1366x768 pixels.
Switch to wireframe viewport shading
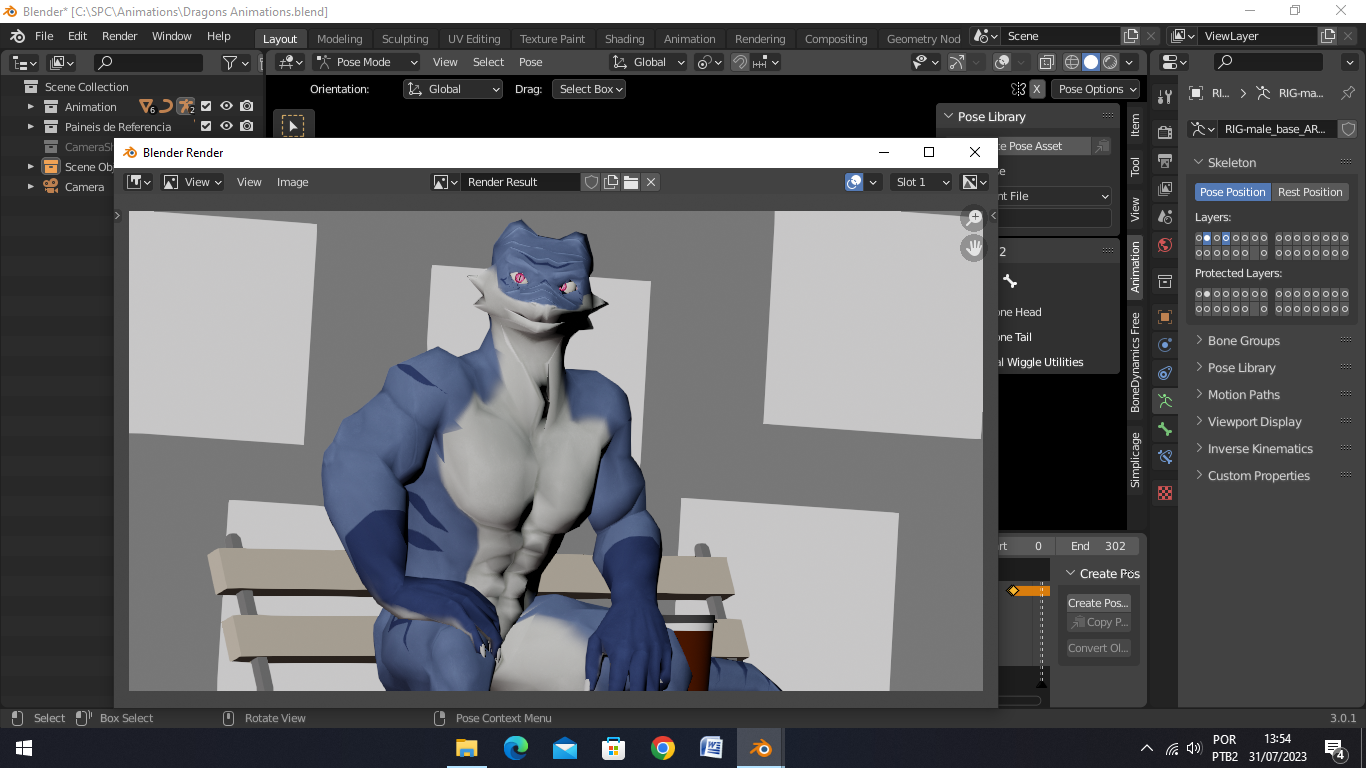tap(1071, 62)
